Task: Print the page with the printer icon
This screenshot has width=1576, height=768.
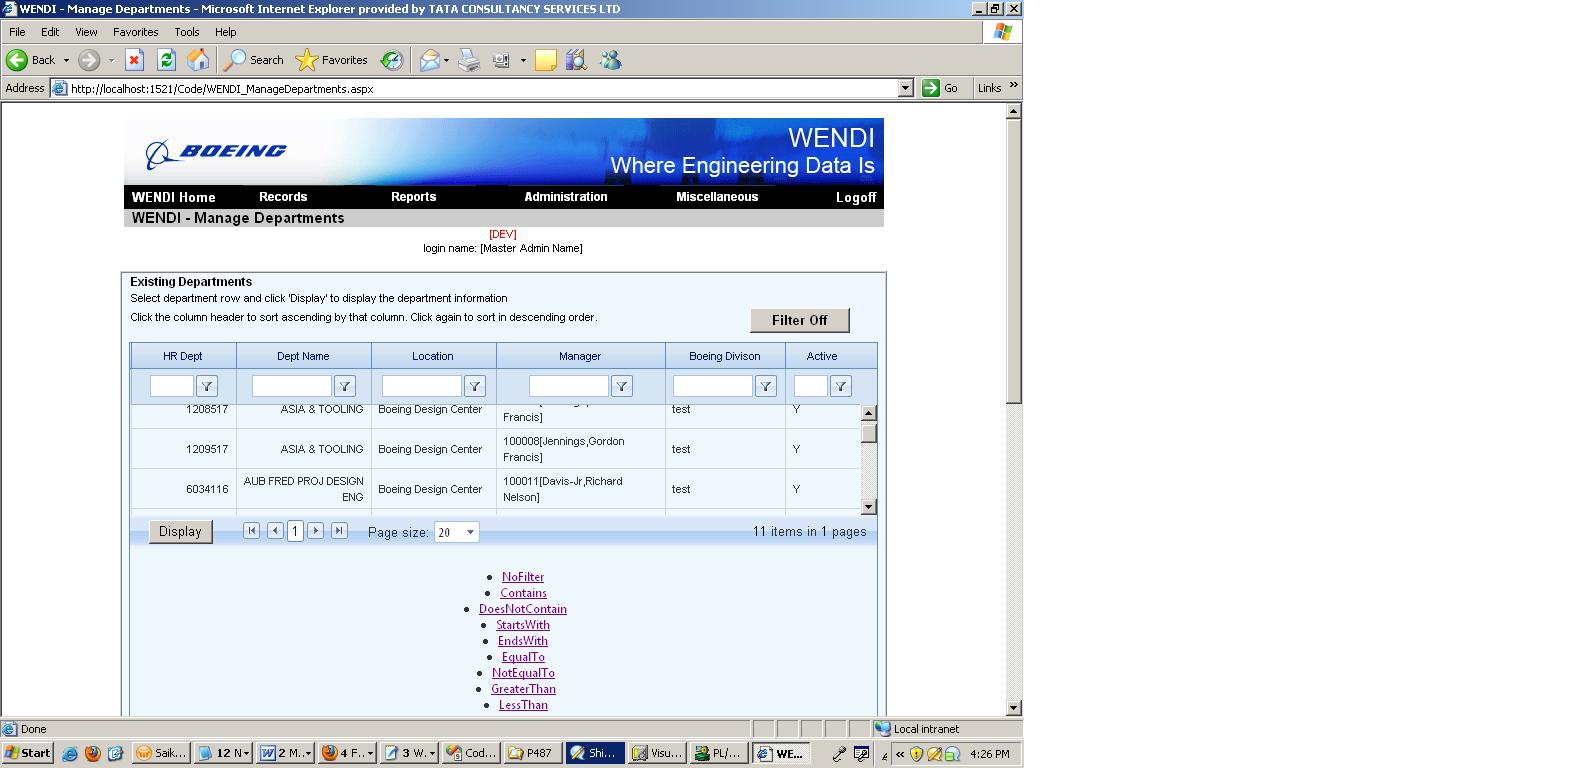Action: click(x=469, y=60)
